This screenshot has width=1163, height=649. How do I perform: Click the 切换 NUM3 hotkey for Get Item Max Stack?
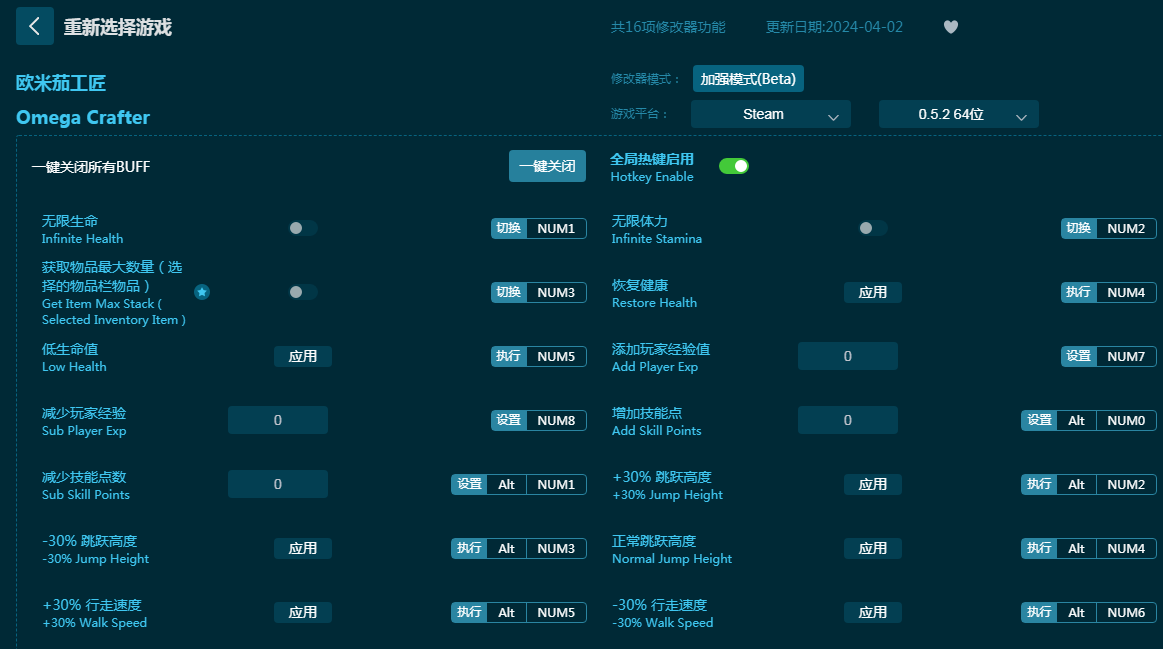point(538,292)
